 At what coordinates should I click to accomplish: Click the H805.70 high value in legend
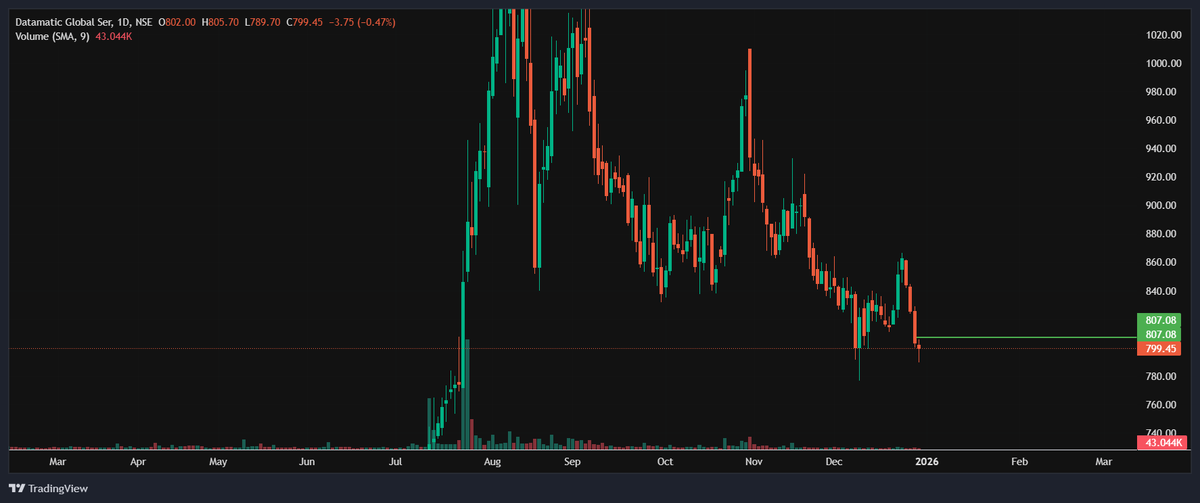[x=218, y=22]
